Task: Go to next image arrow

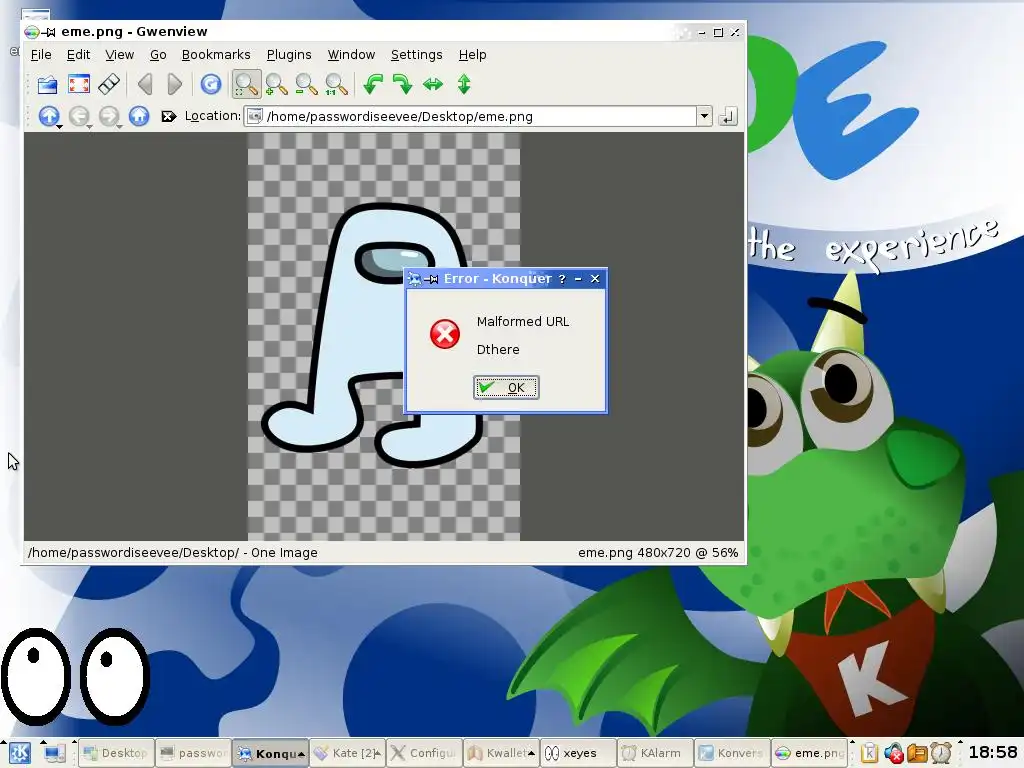Action: point(174,84)
